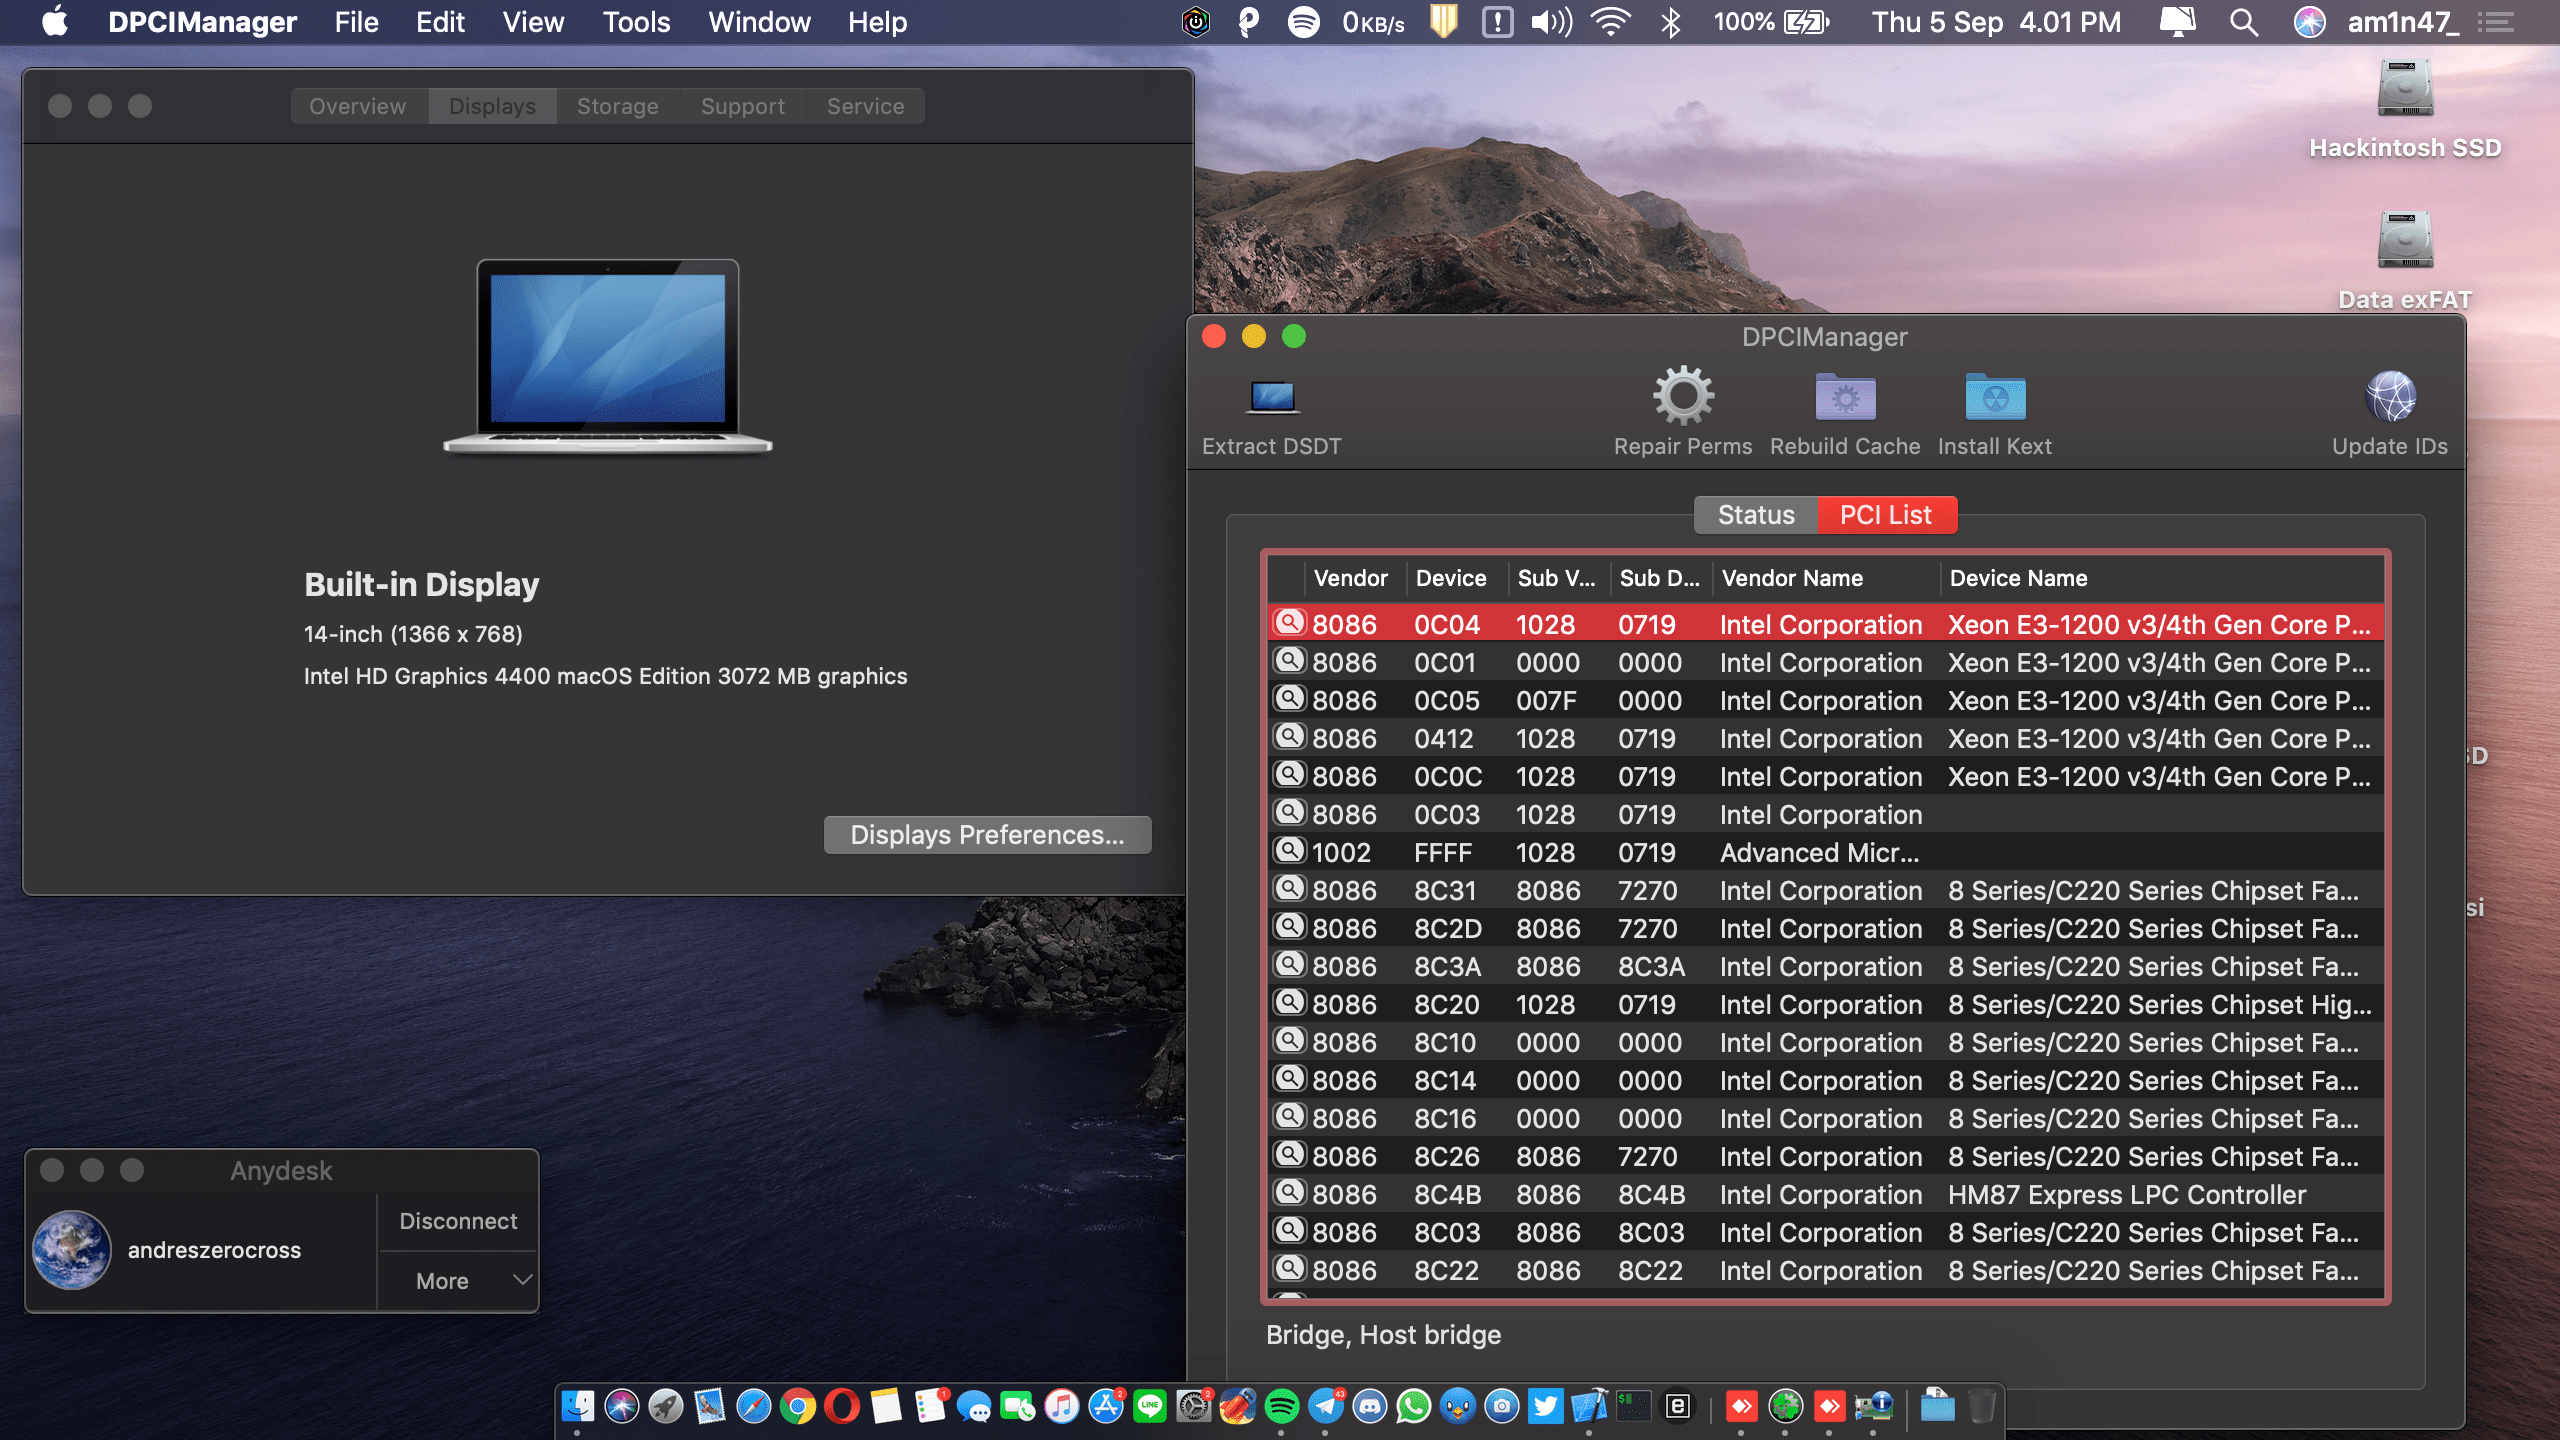Open the Trash in the Dock
This screenshot has width=2560, height=1440.
click(1981, 1406)
